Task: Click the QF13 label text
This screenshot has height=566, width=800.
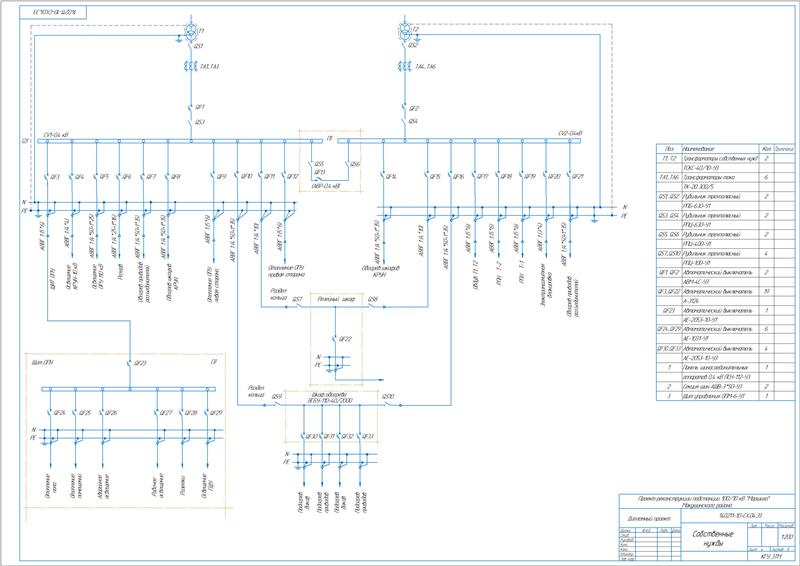Action: 319,172
